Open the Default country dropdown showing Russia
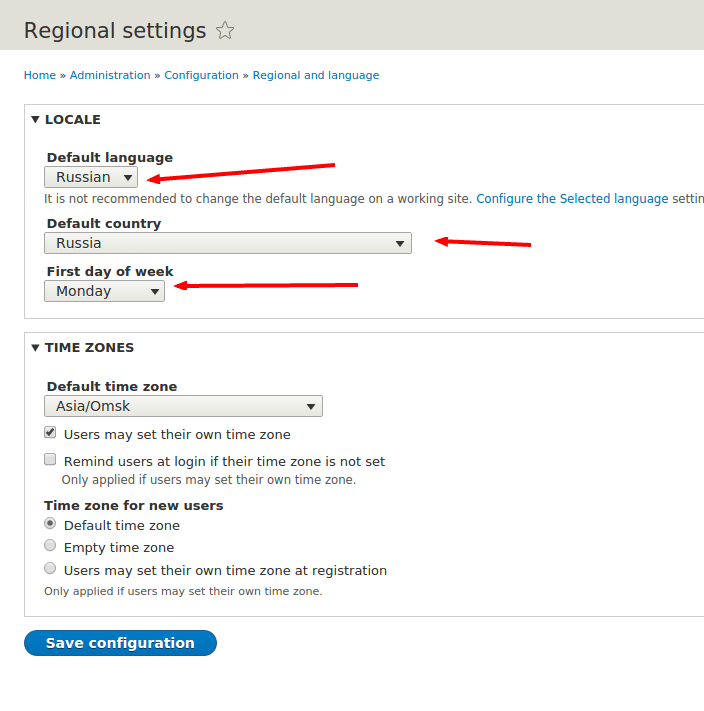The image size is (704, 711). 228,243
